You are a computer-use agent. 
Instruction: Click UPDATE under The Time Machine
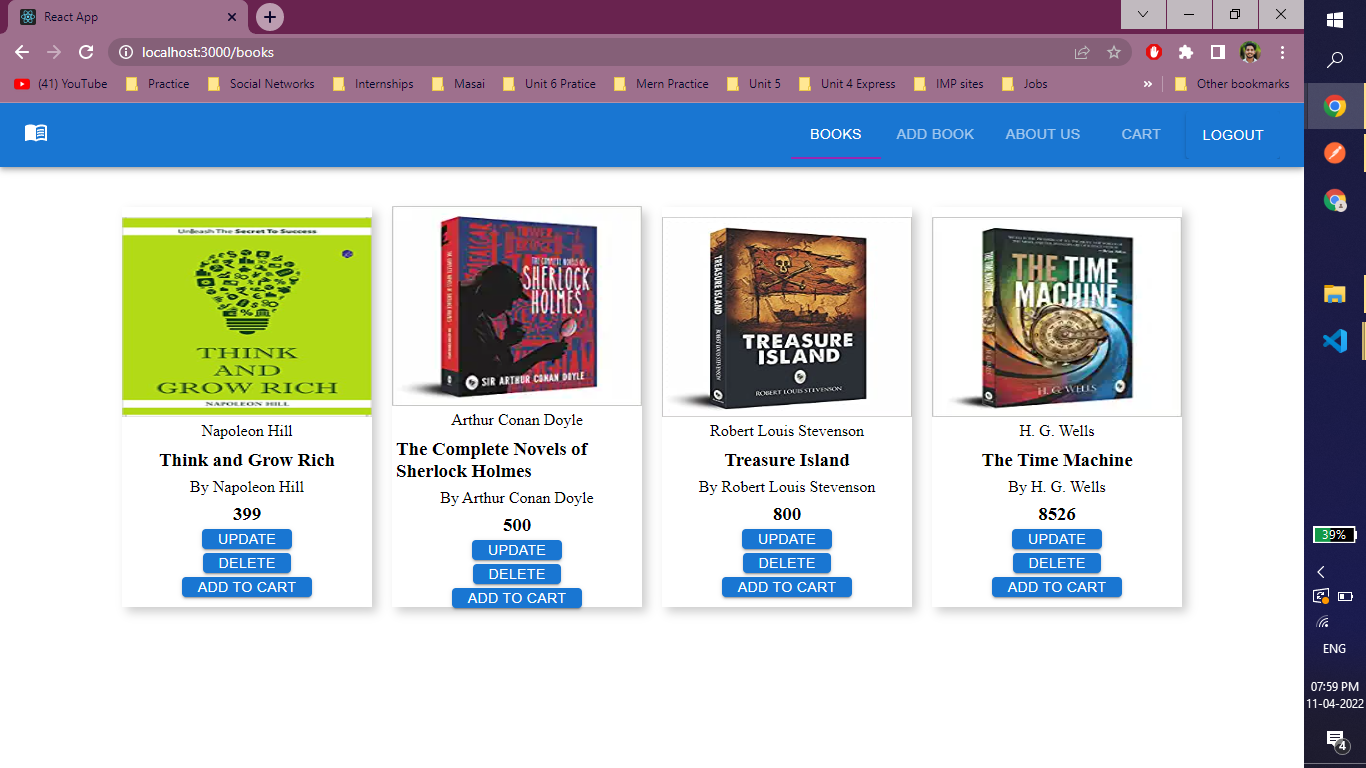(1056, 539)
